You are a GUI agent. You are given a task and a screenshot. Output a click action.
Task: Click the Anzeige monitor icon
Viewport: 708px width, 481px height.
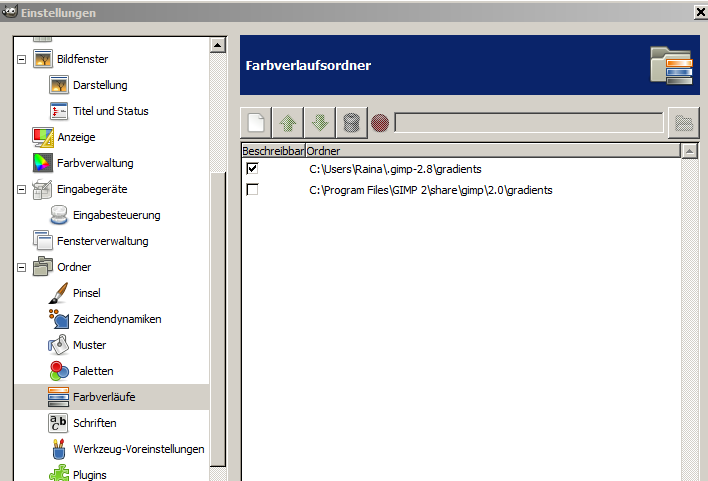(x=43, y=137)
